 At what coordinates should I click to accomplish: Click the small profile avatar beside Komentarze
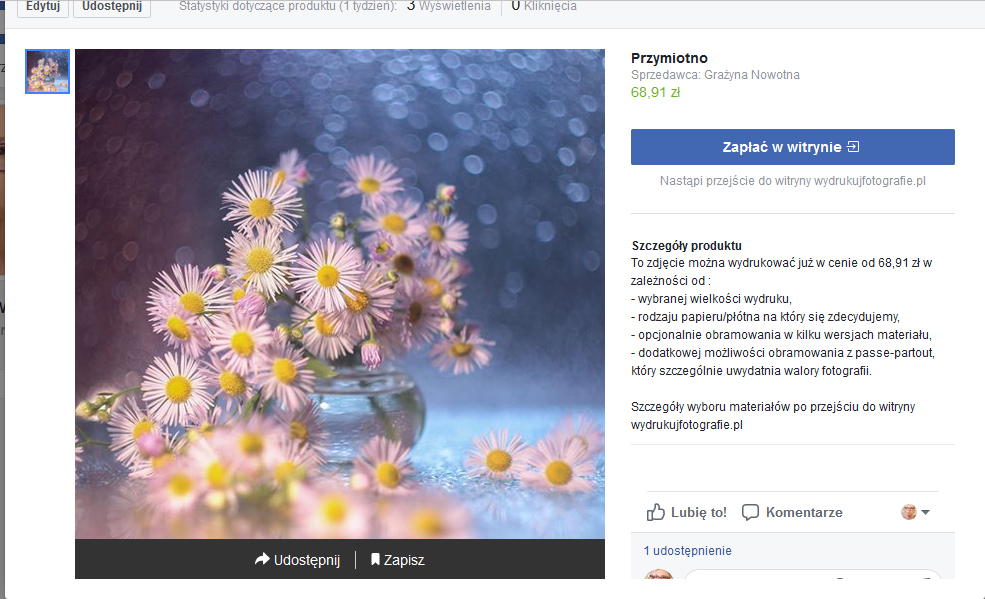[x=908, y=512]
